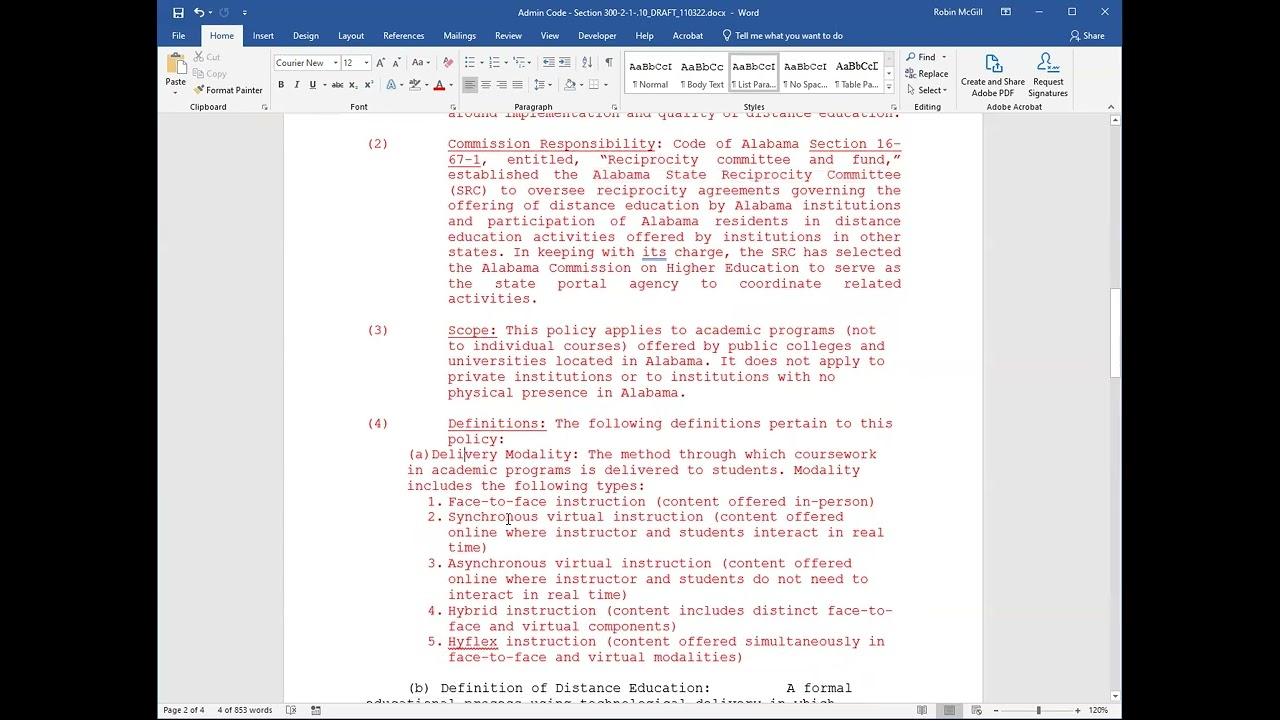The image size is (1280, 720).
Task: Sort the selected paragraphs
Action: [x=587, y=63]
